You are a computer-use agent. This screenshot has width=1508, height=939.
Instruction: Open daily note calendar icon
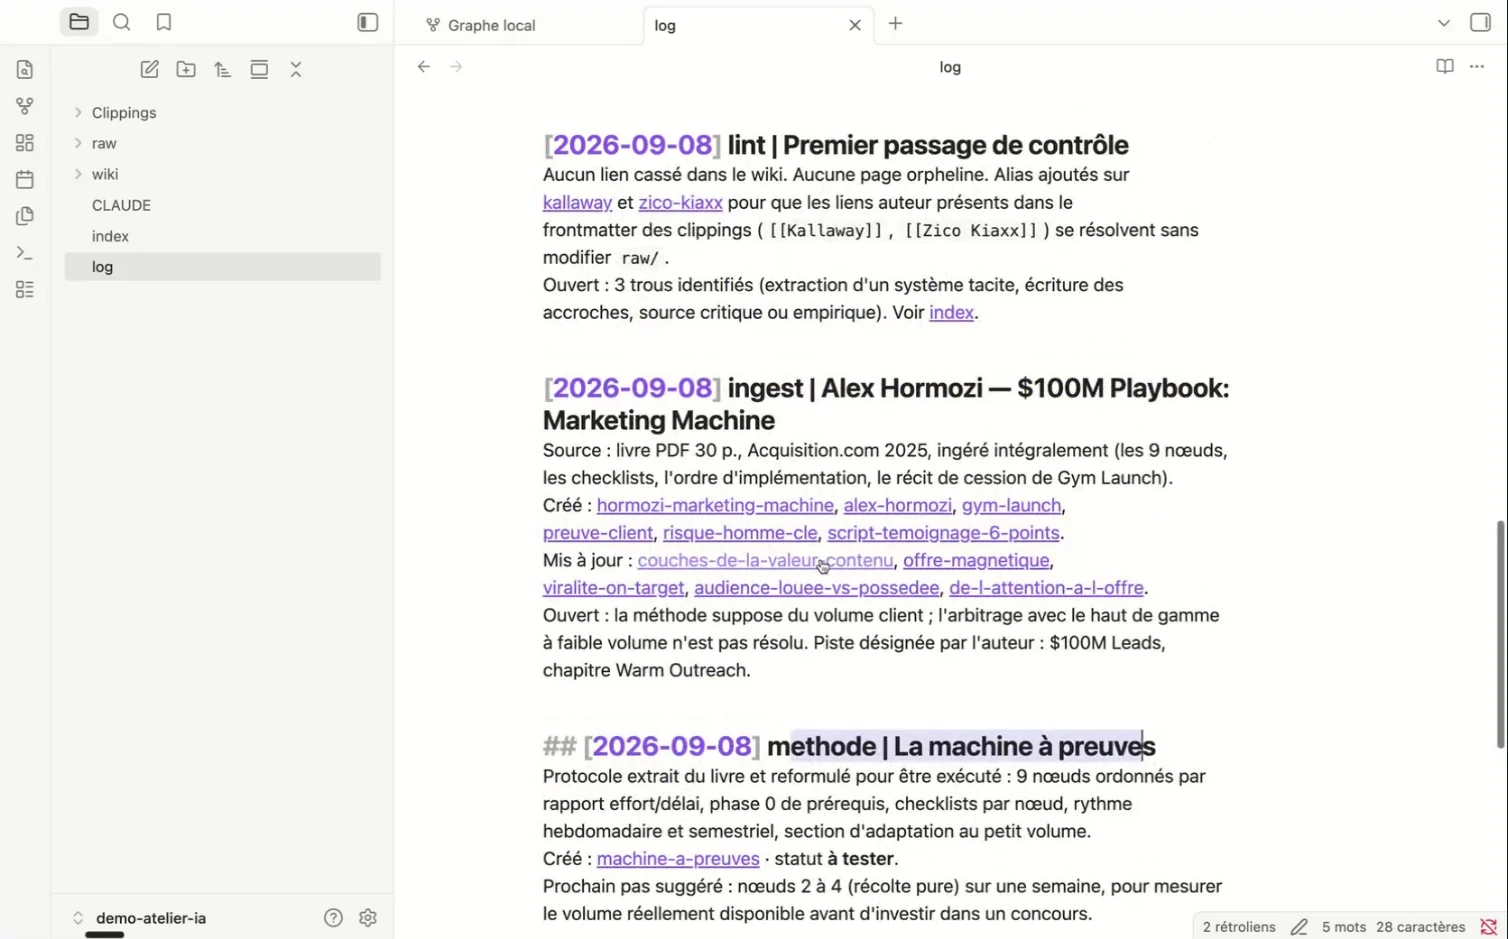pyautogui.click(x=25, y=180)
